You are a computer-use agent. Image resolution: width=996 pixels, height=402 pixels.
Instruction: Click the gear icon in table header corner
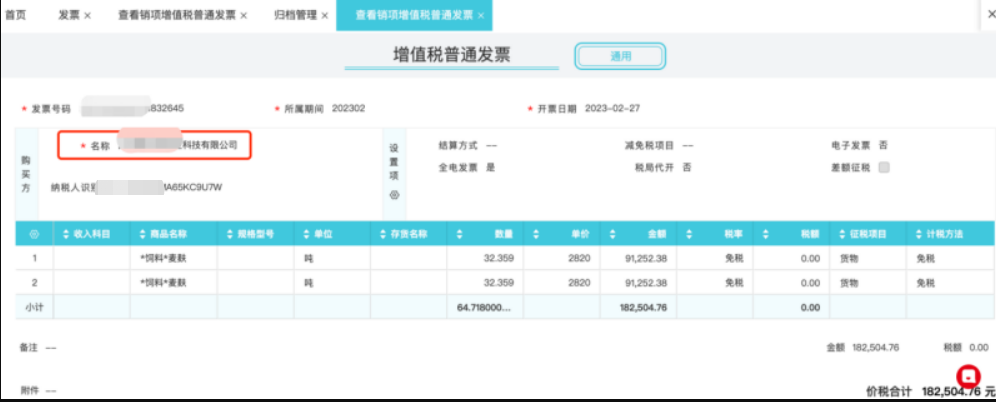pyautogui.click(x=34, y=233)
